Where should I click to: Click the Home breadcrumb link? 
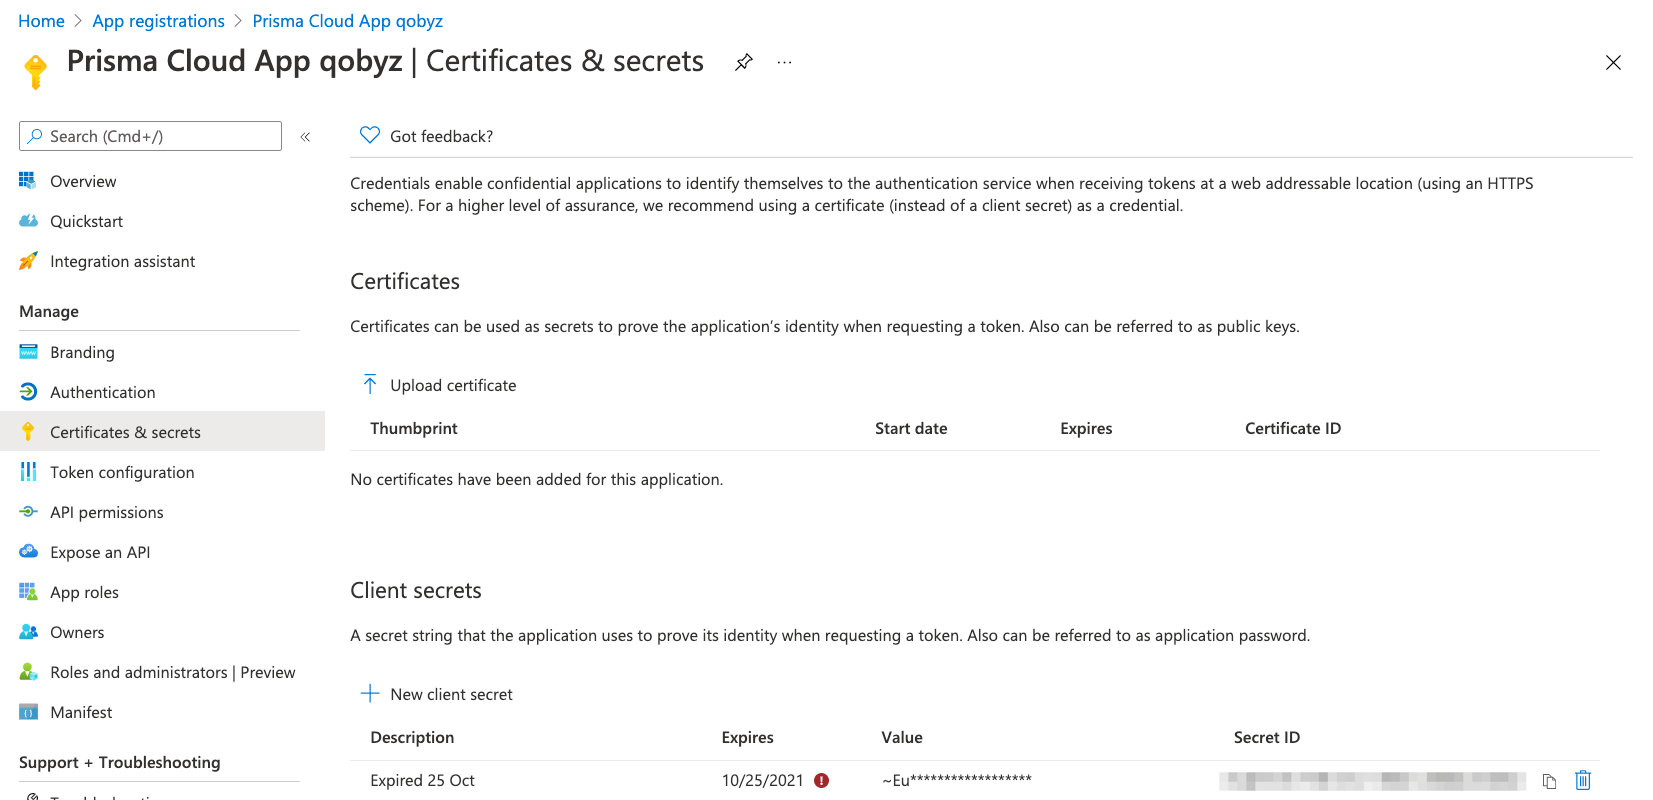point(41,21)
